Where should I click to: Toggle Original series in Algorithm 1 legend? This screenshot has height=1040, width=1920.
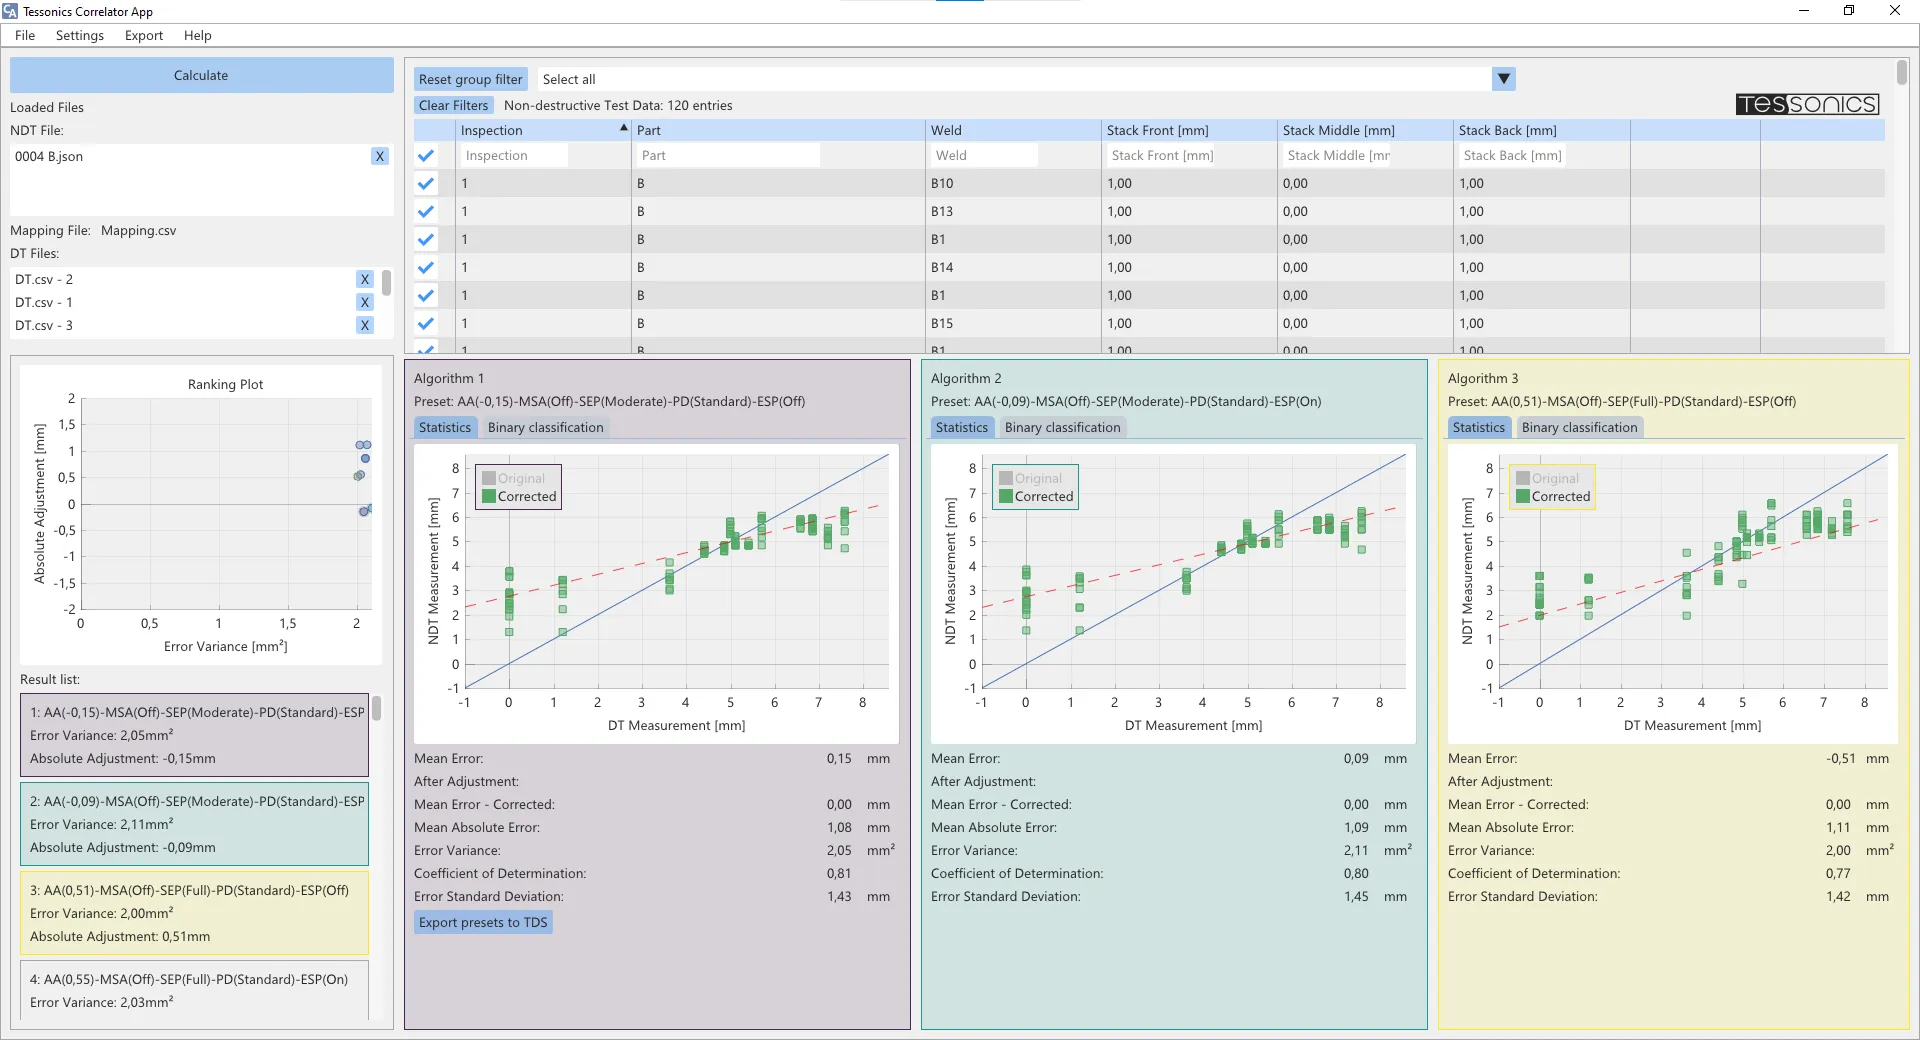tap(489, 478)
